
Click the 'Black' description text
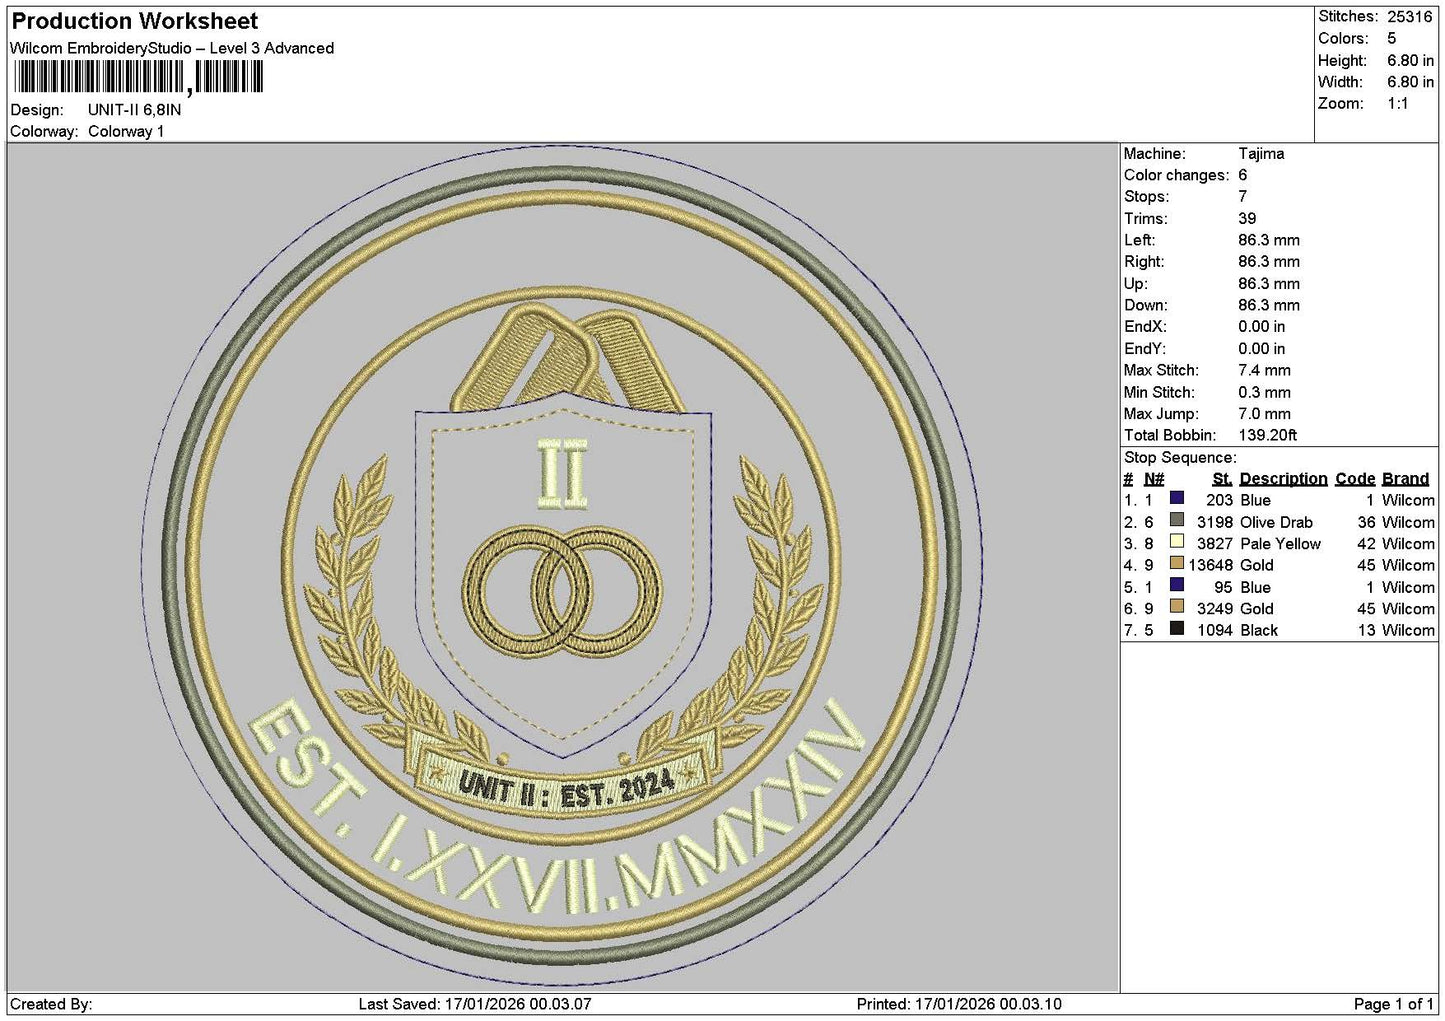pyautogui.click(x=1259, y=630)
